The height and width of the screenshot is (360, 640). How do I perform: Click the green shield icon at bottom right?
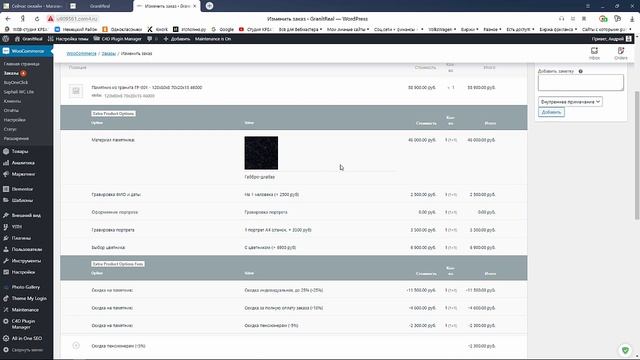point(625,350)
